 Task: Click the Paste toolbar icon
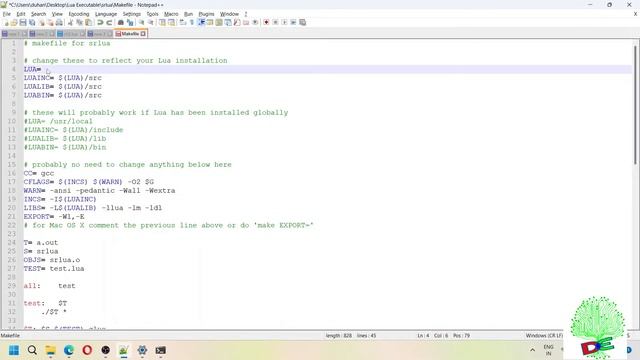(88, 22)
